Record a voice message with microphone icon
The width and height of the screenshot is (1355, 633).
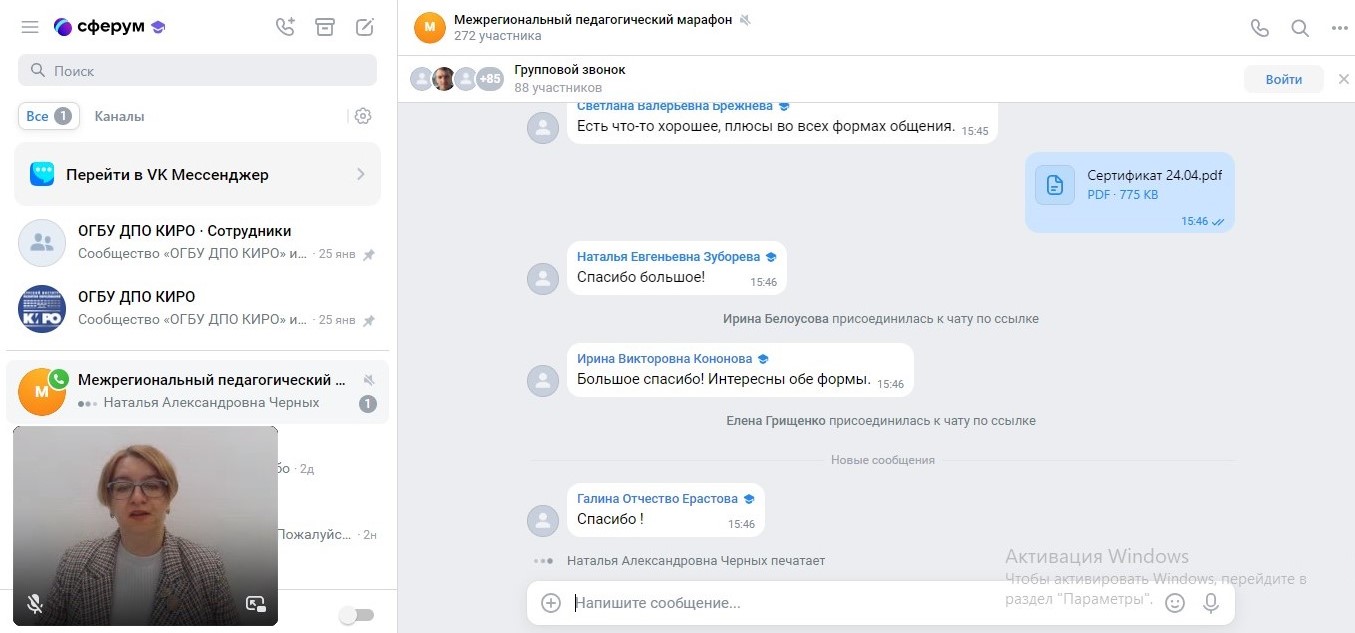click(x=1211, y=603)
